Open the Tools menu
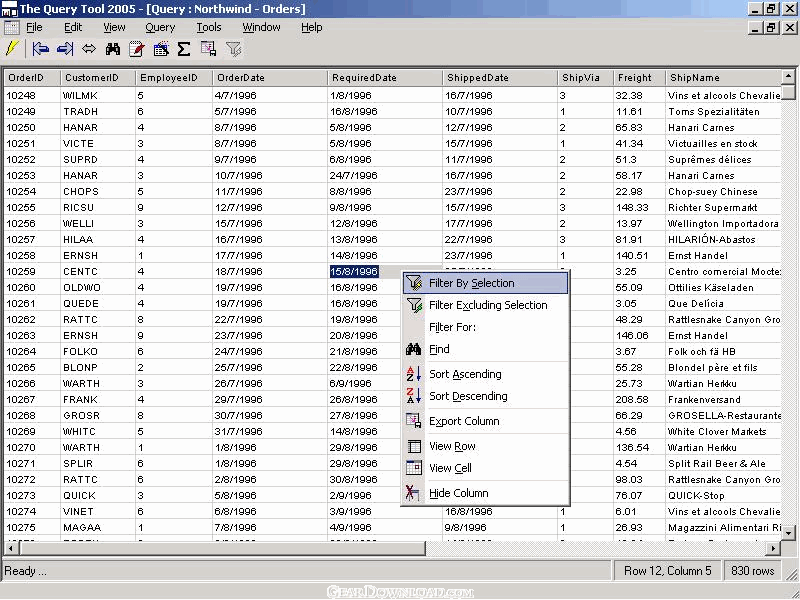This screenshot has height=600, width=800. coord(209,27)
